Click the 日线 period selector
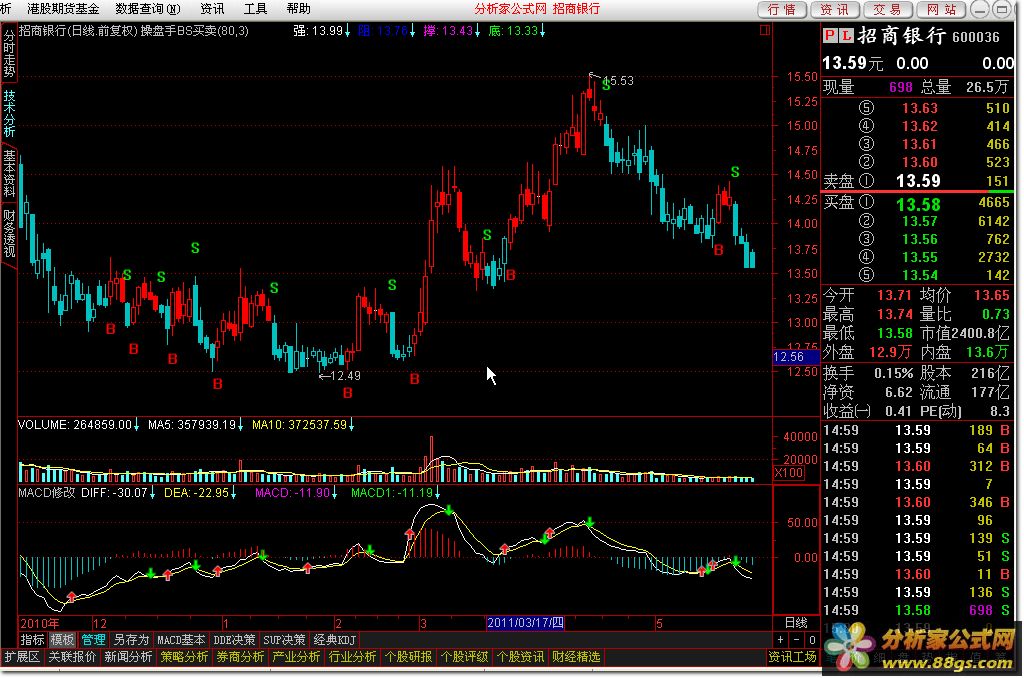The width and height of the screenshot is (1024, 678). 796,623
